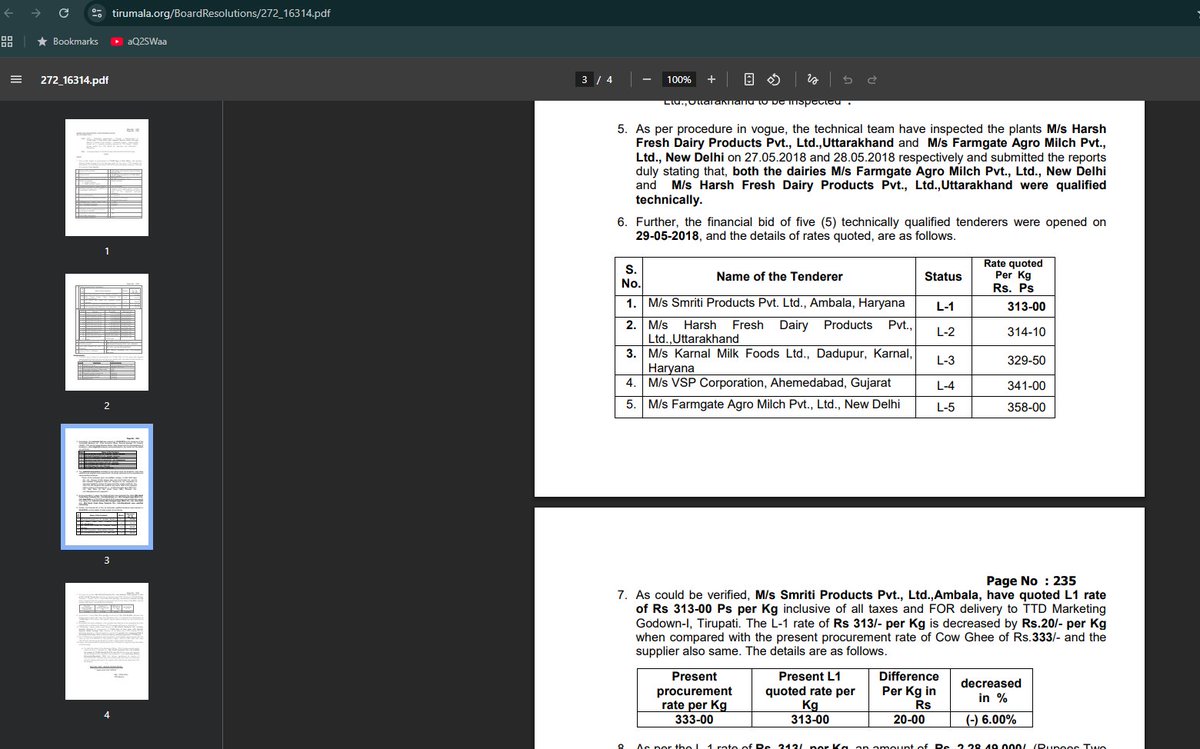Click 'Page No : 235' text
The width and height of the screenshot is (1200, 749).
click(x=1031, y=580)
